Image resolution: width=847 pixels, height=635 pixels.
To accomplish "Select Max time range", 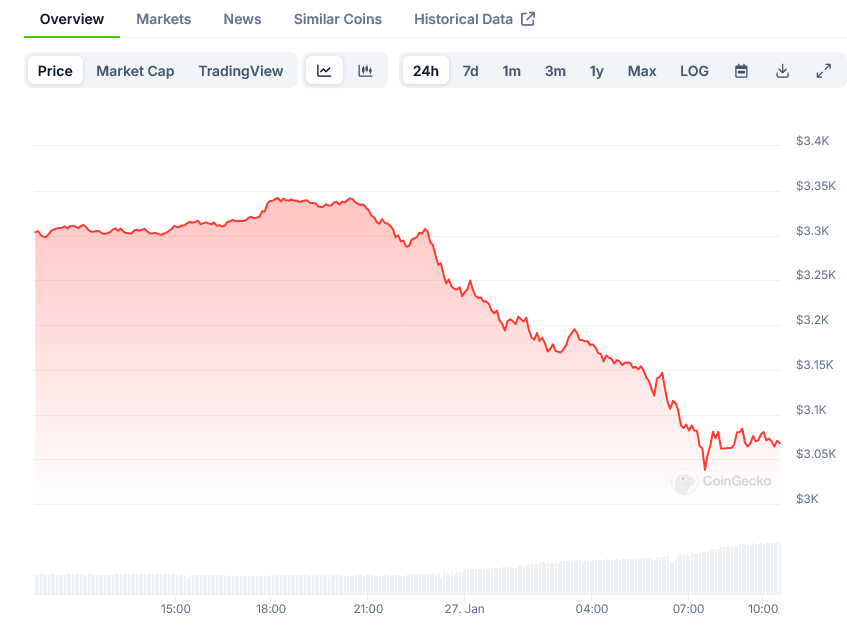I will 642,71.
